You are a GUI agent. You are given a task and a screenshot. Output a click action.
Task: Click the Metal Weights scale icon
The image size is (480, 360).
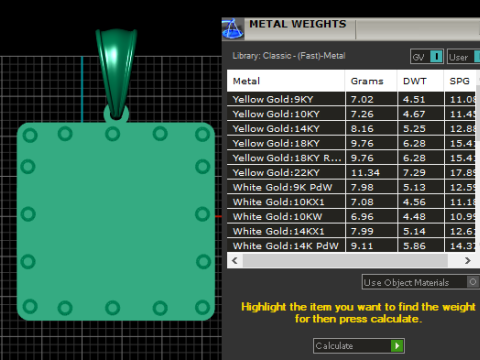click(x=233, y=29)
